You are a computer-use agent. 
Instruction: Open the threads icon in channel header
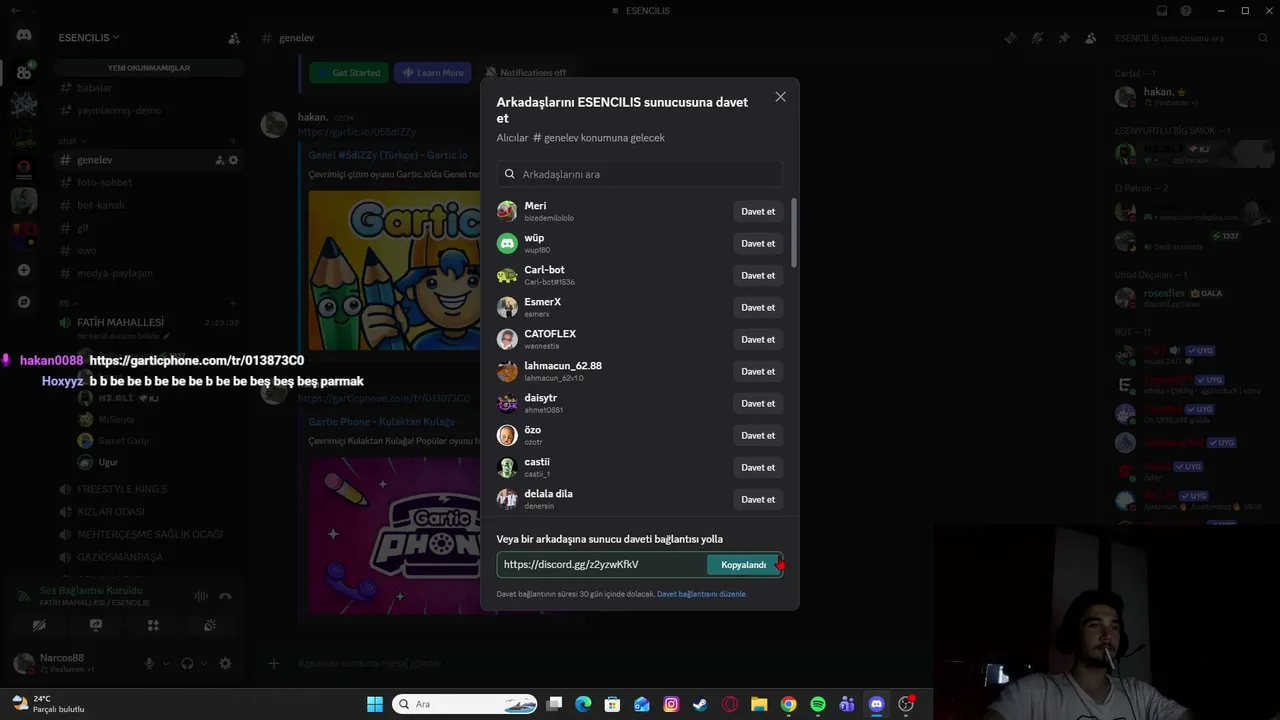pos(1011,38)
